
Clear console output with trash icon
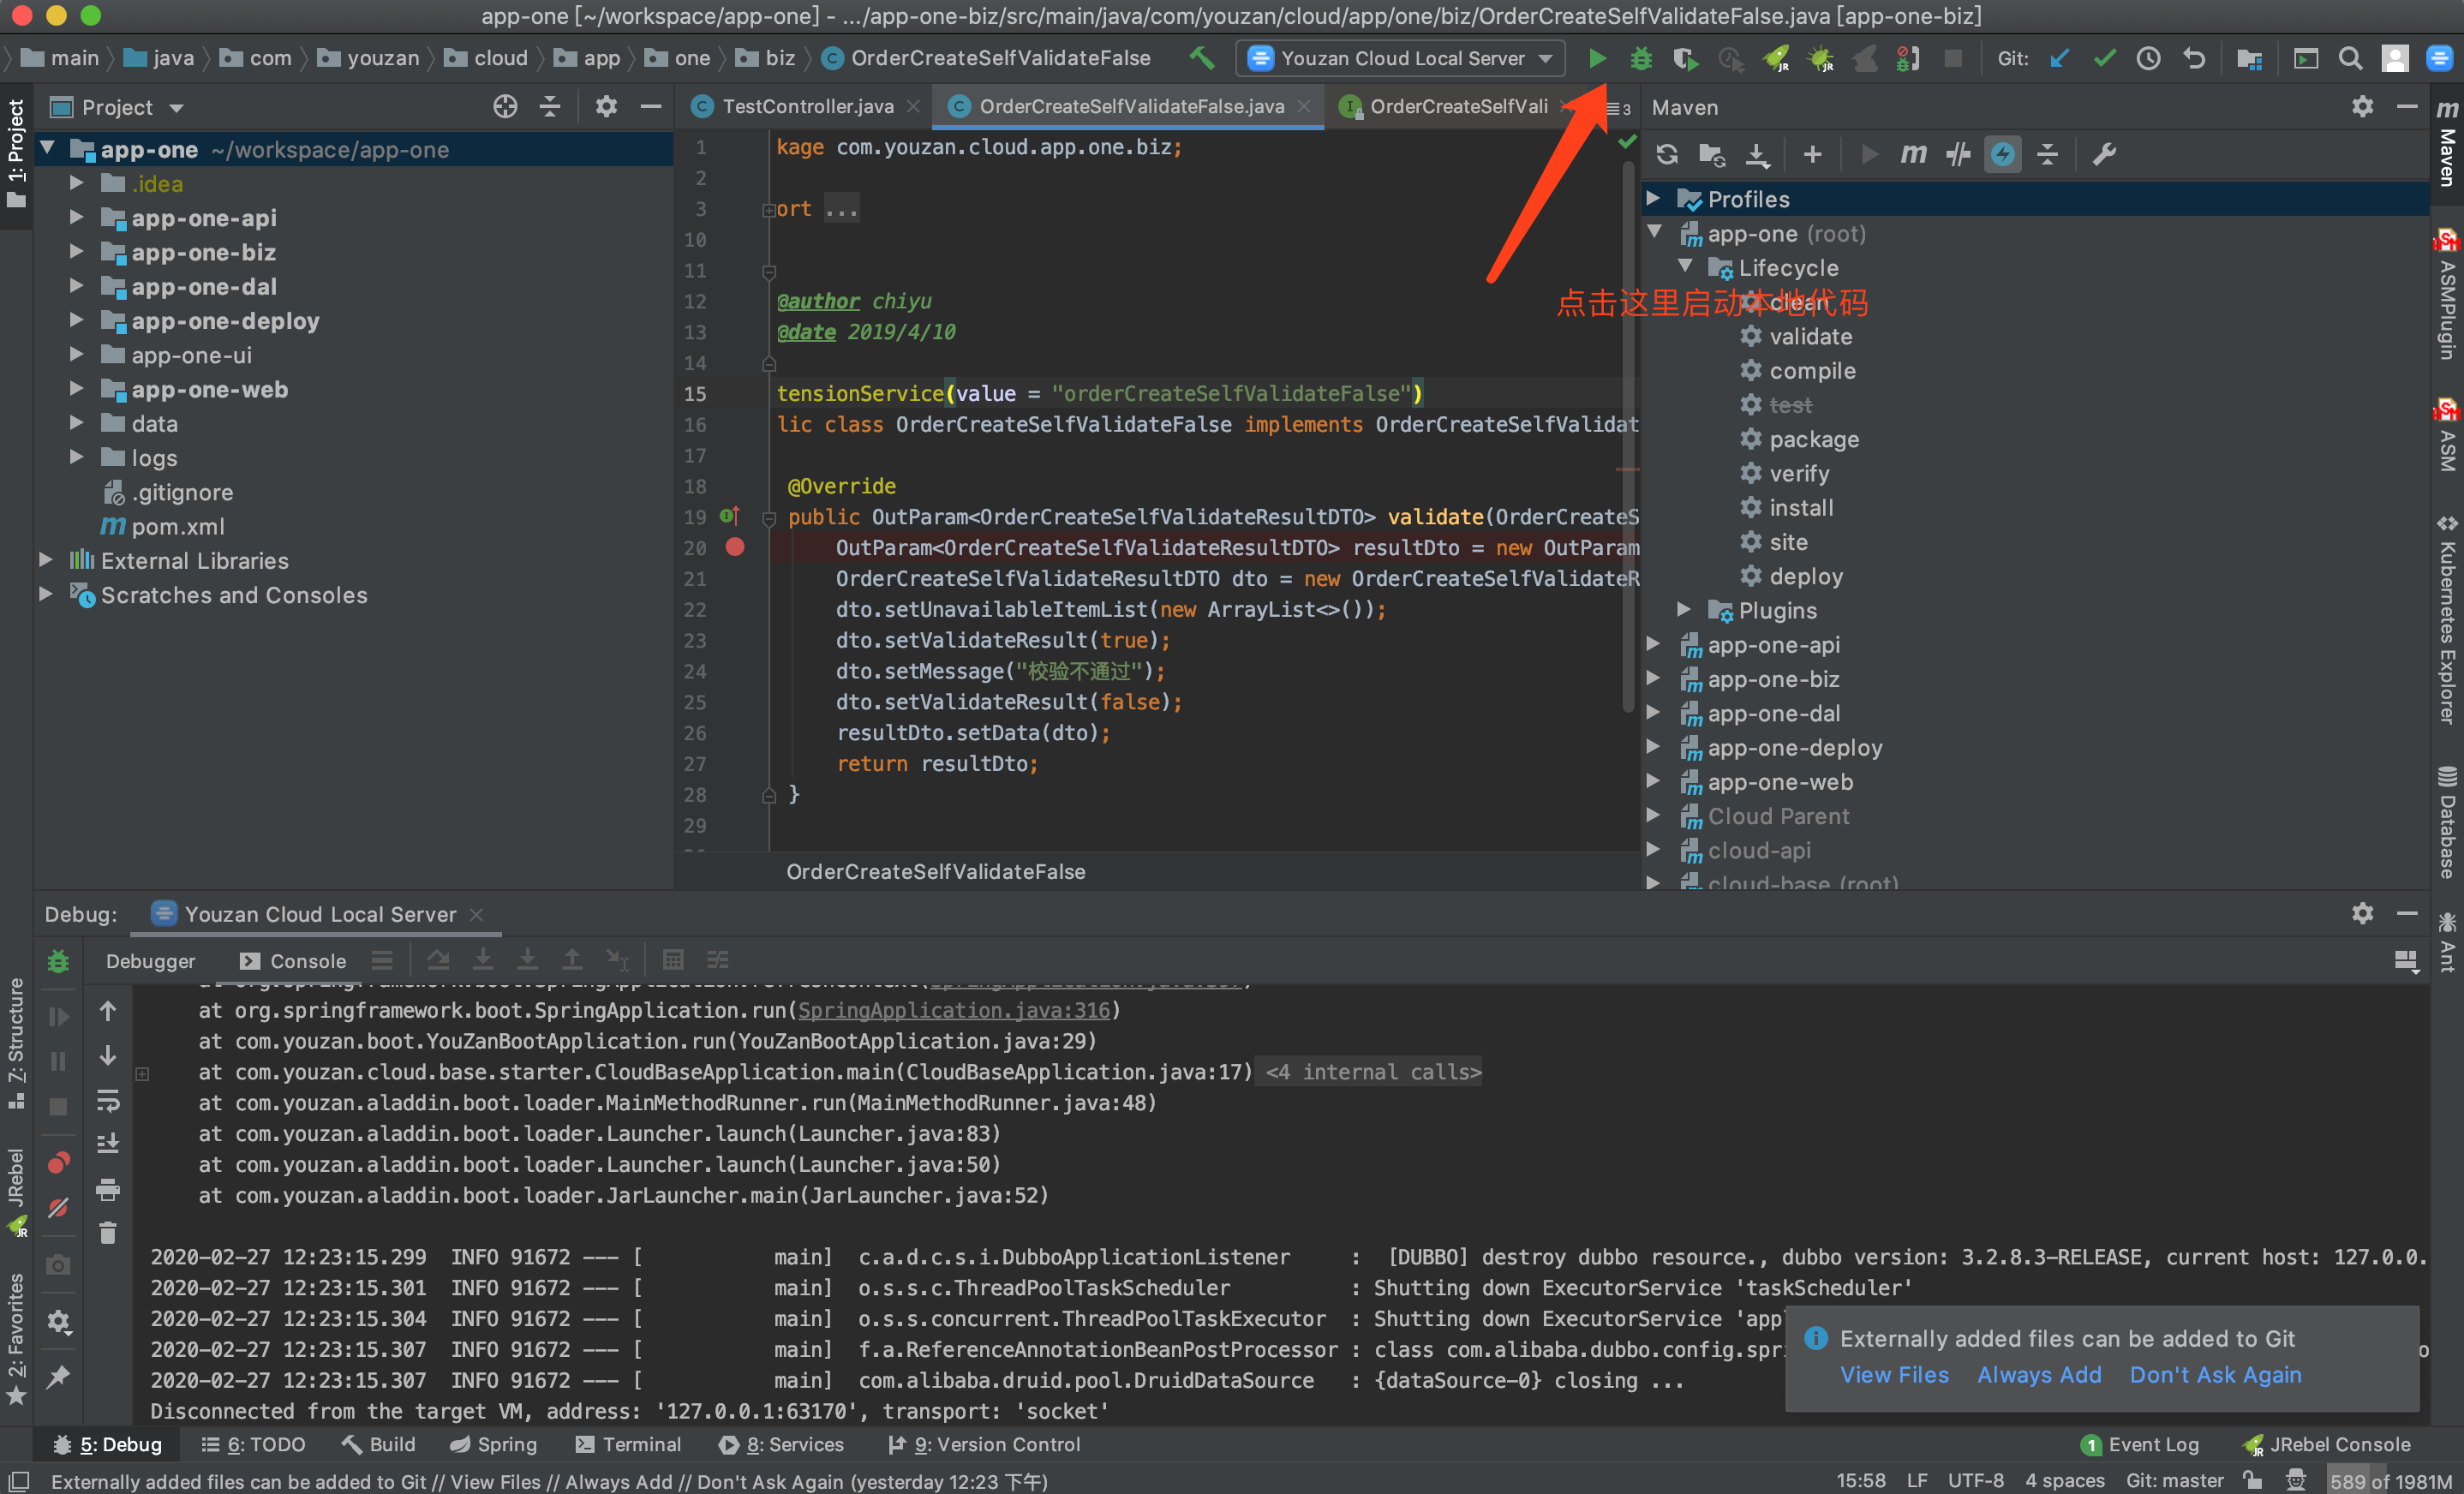(x=108, y=1232)
